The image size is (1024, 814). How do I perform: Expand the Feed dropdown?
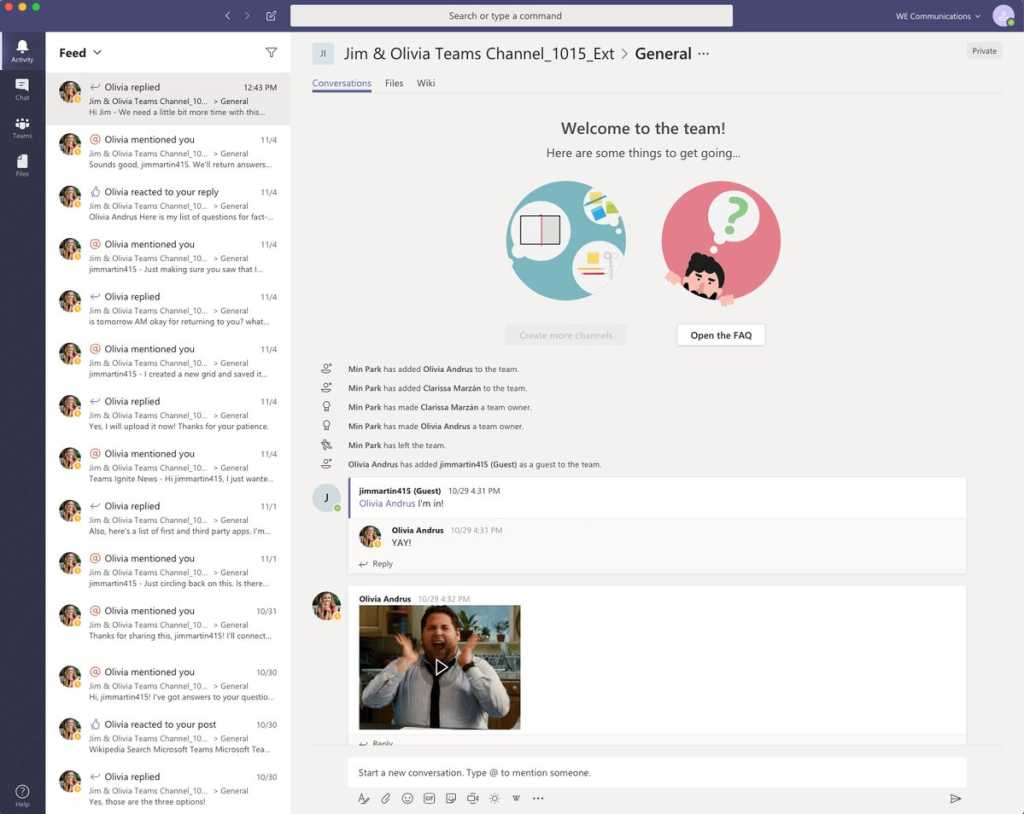click(80, 53)
